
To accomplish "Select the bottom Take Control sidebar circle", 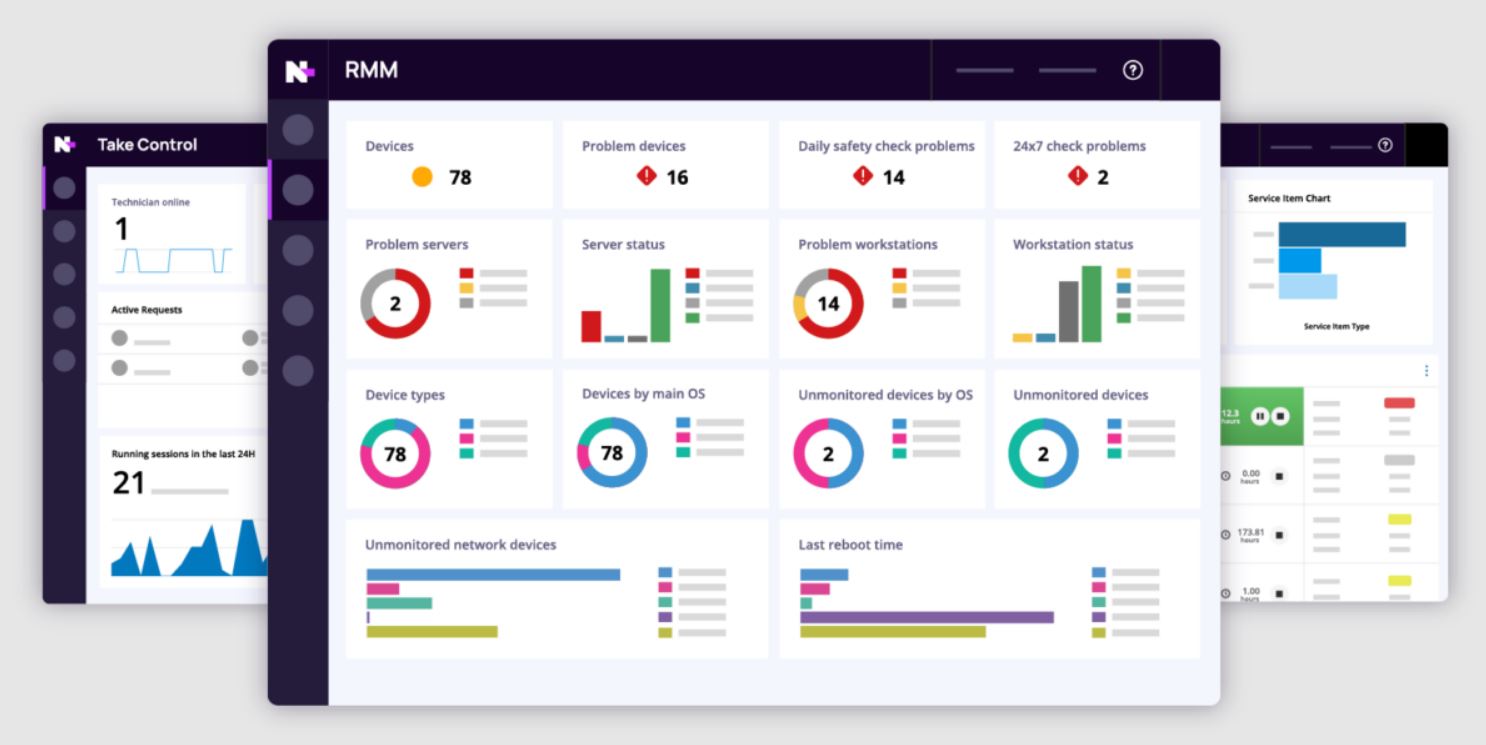I will pyautogui.click(x=64, y=360).
